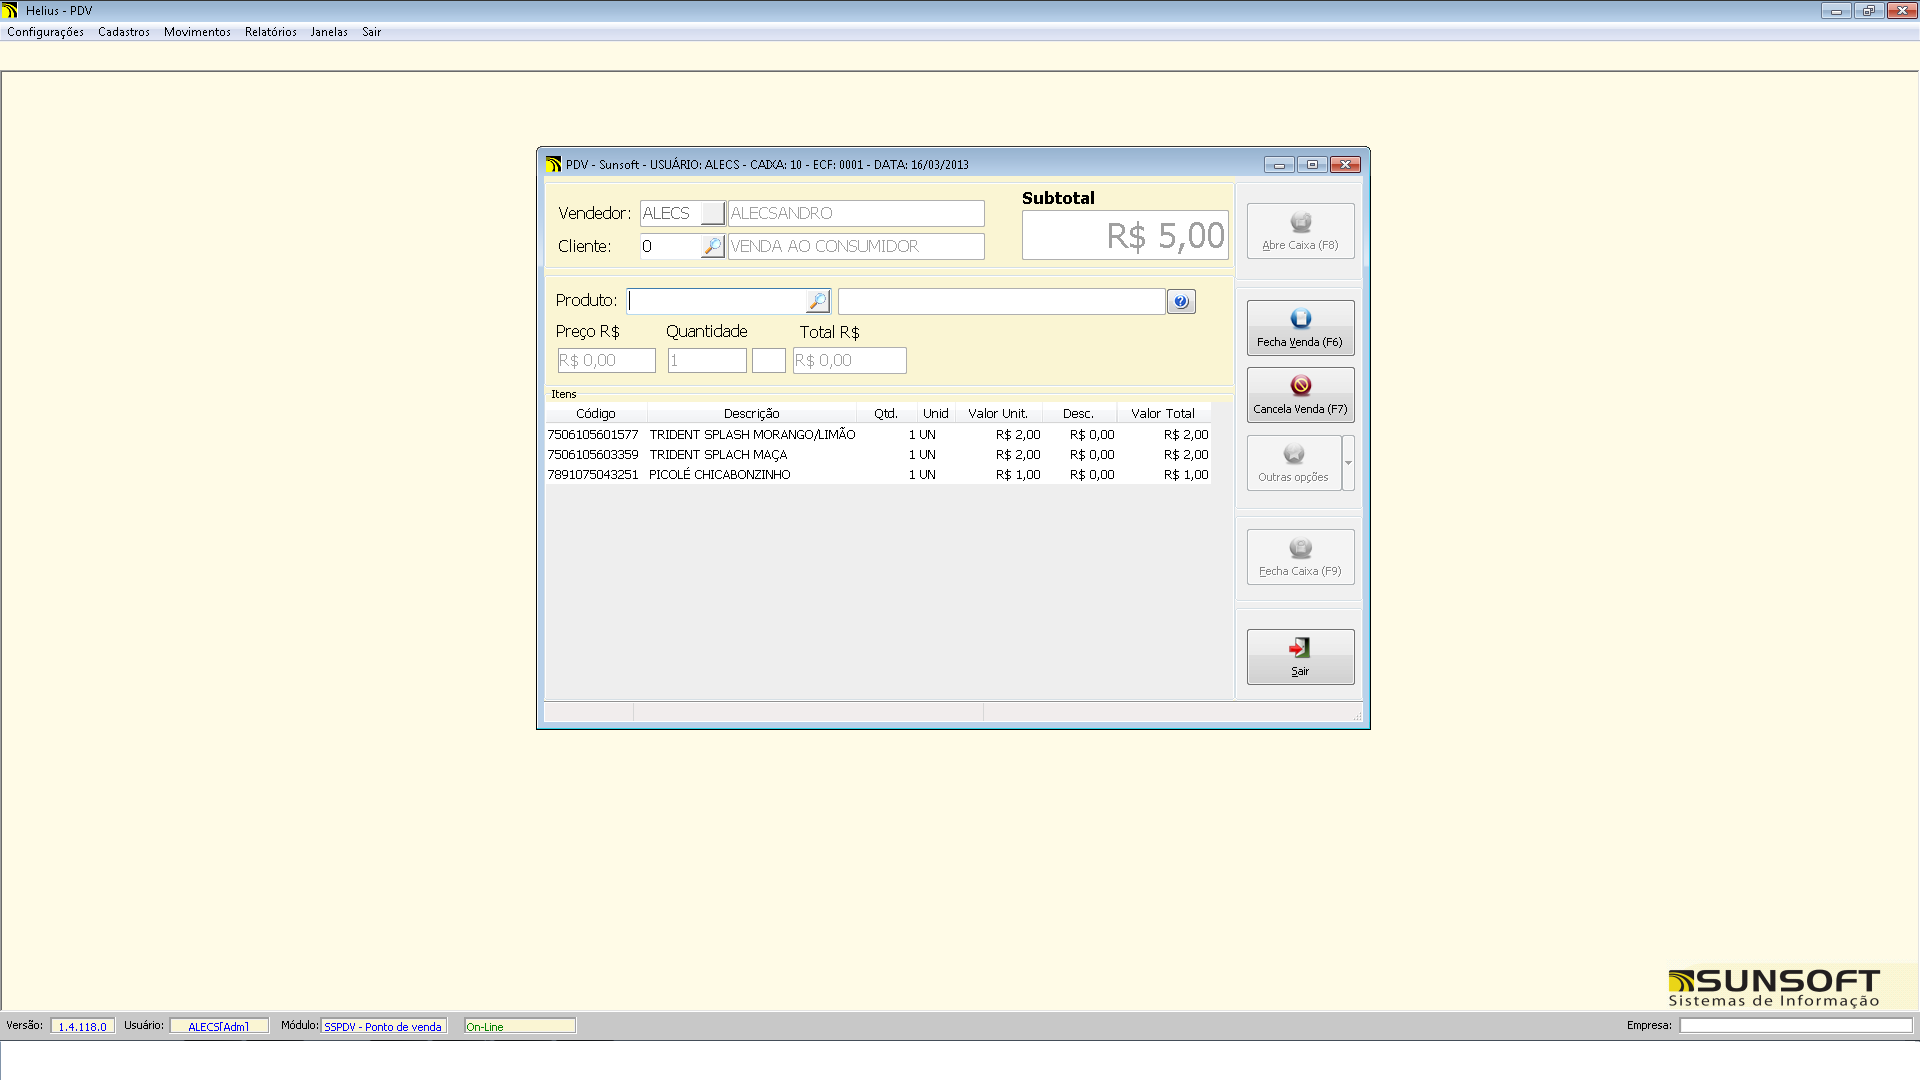Click the Descrição column header
The width and height of the screenshot is (1924, 1080).
[x=751, y=413]
